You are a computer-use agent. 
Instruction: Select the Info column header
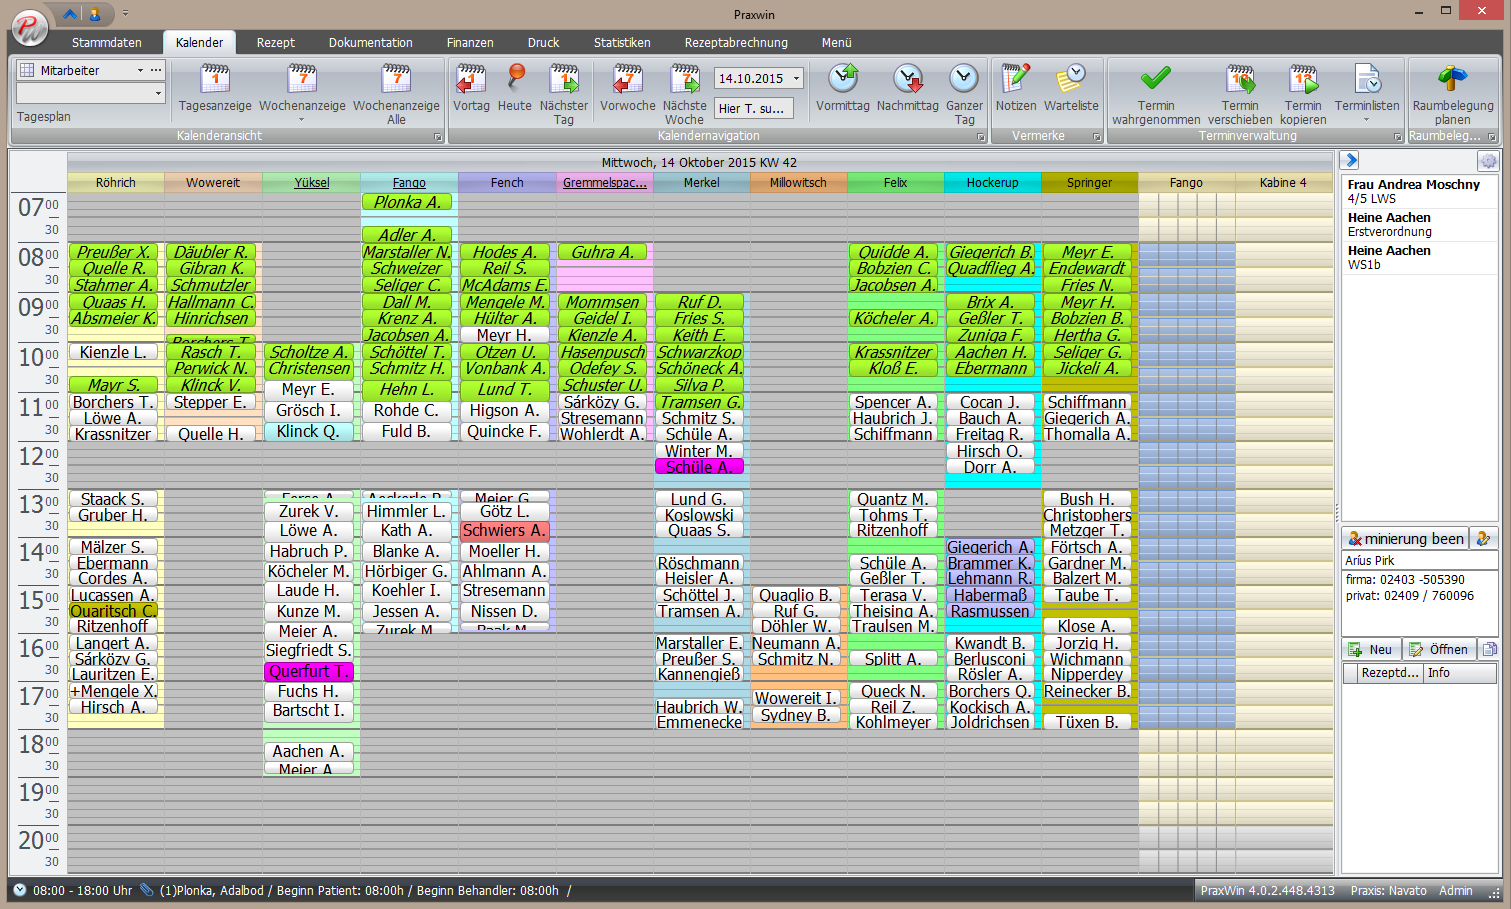[x=1460, y=673]
